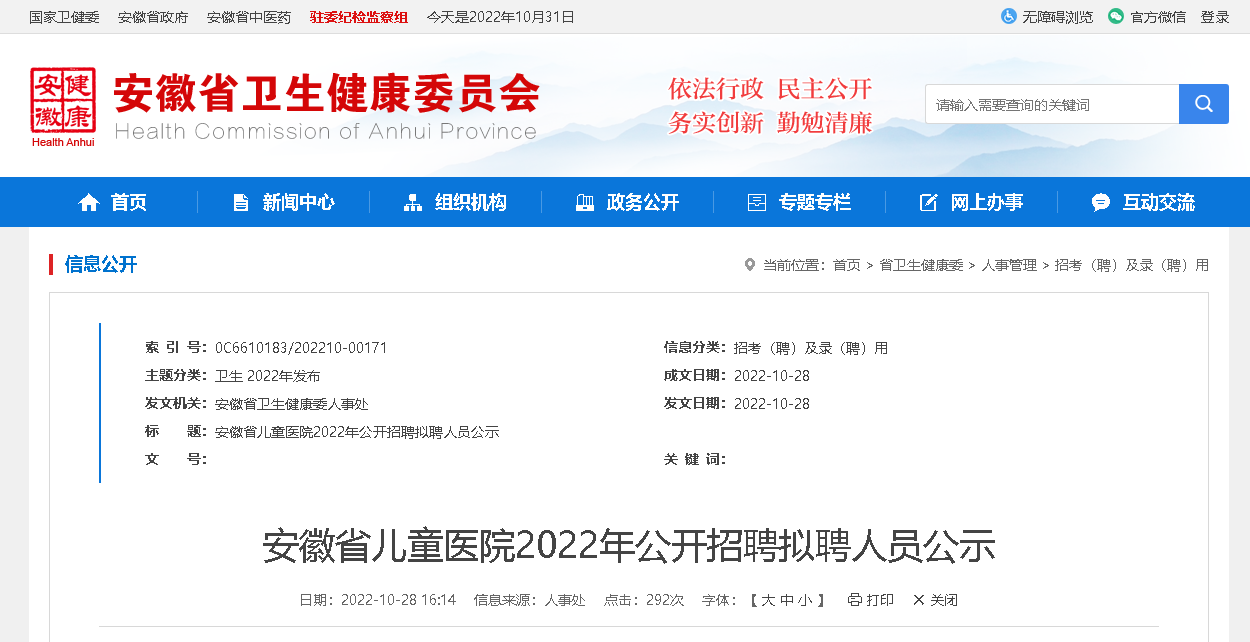The width and height of the screenshot is (1250, 642).
Task: Click the magnifier search button
Action: point(1203,104)
